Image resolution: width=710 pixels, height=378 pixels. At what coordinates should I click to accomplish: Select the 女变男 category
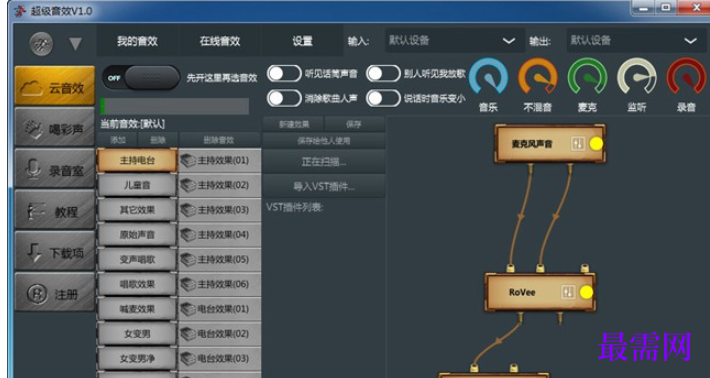pyautogui.click(x=137, y=334)
